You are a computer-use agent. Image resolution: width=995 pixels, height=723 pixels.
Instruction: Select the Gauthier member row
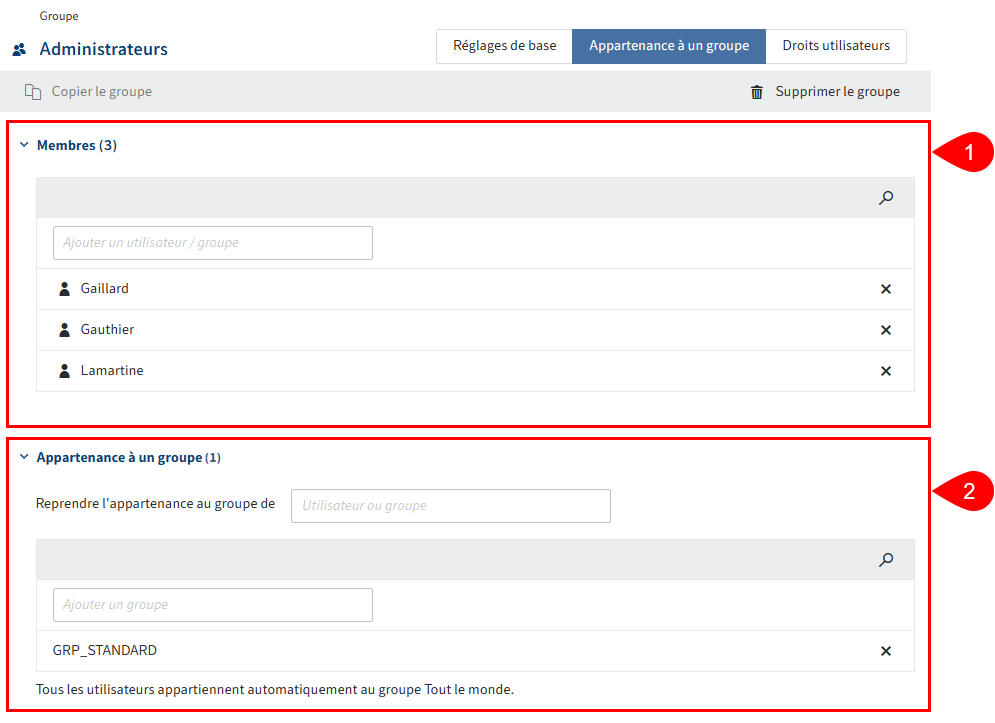pos(475,330)
